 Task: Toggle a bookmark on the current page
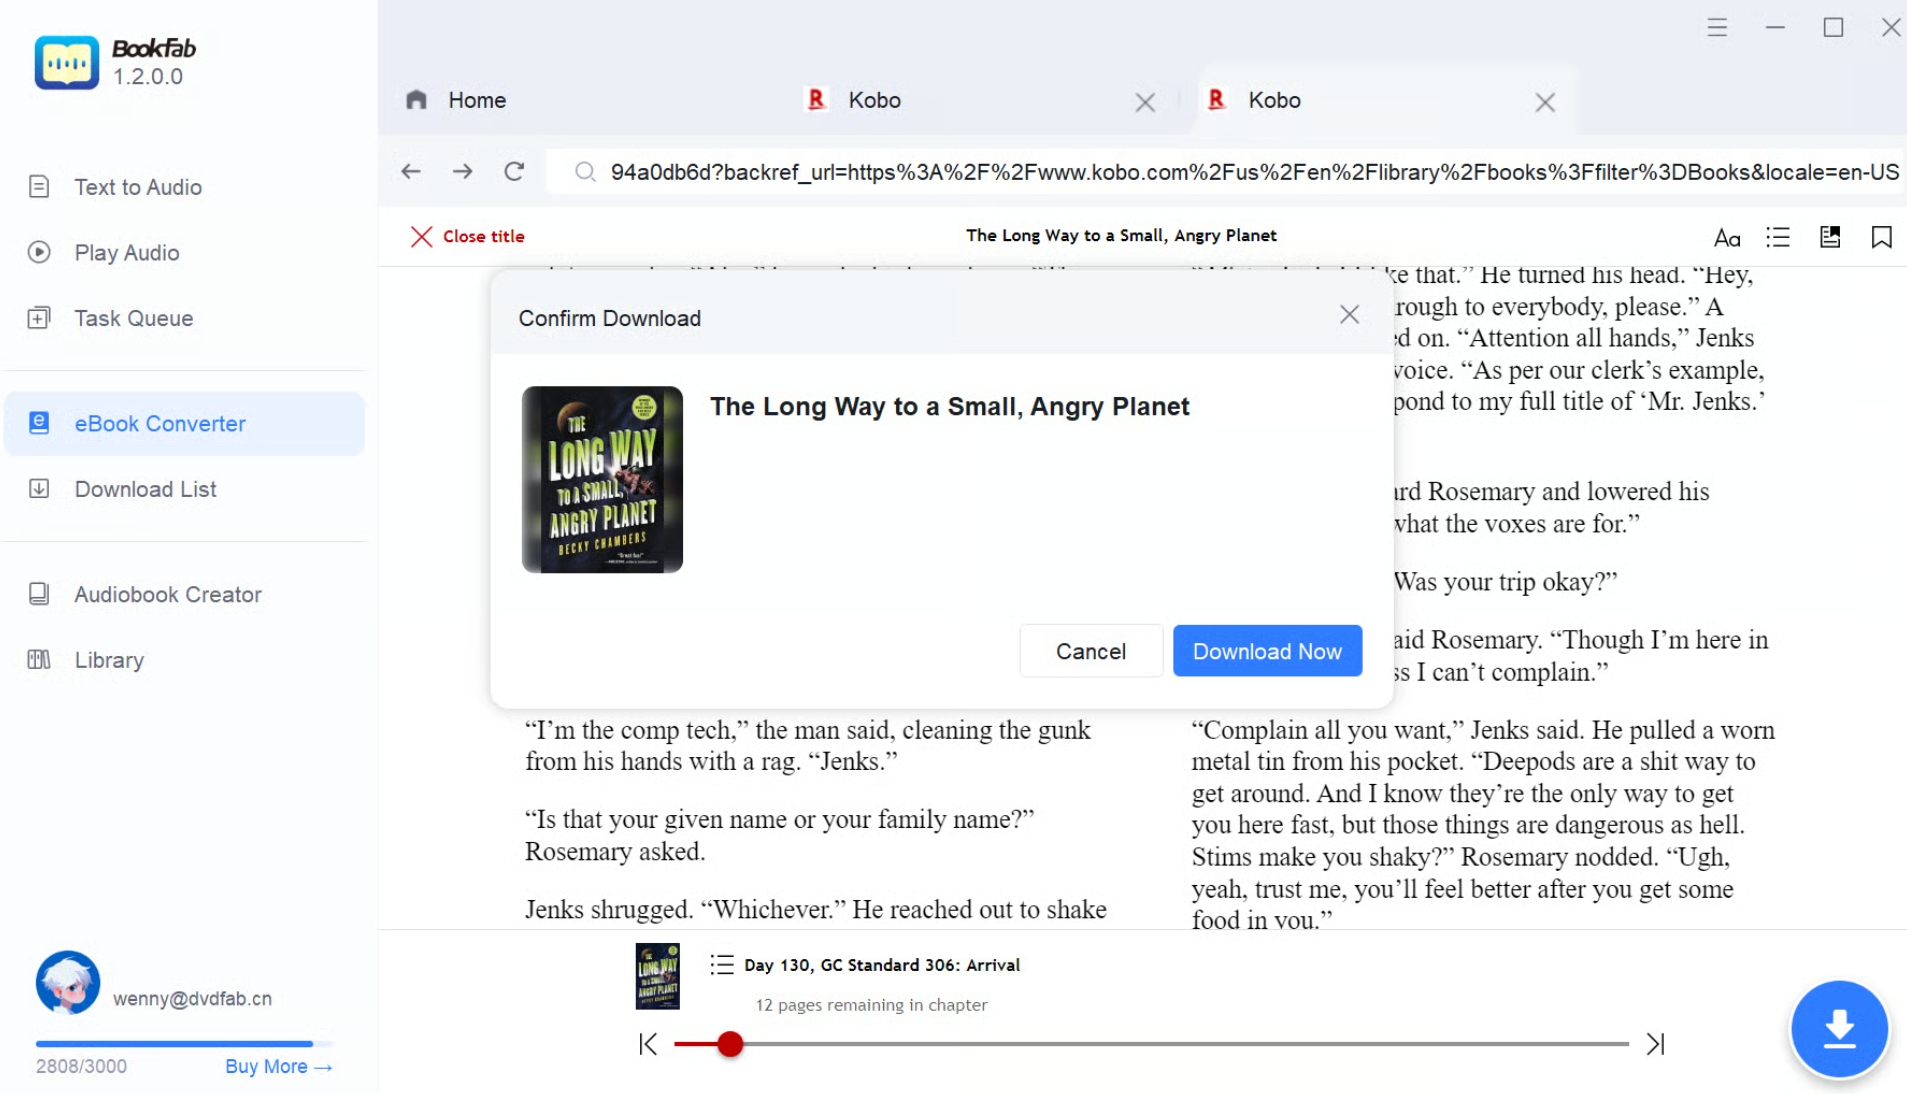1882,237
